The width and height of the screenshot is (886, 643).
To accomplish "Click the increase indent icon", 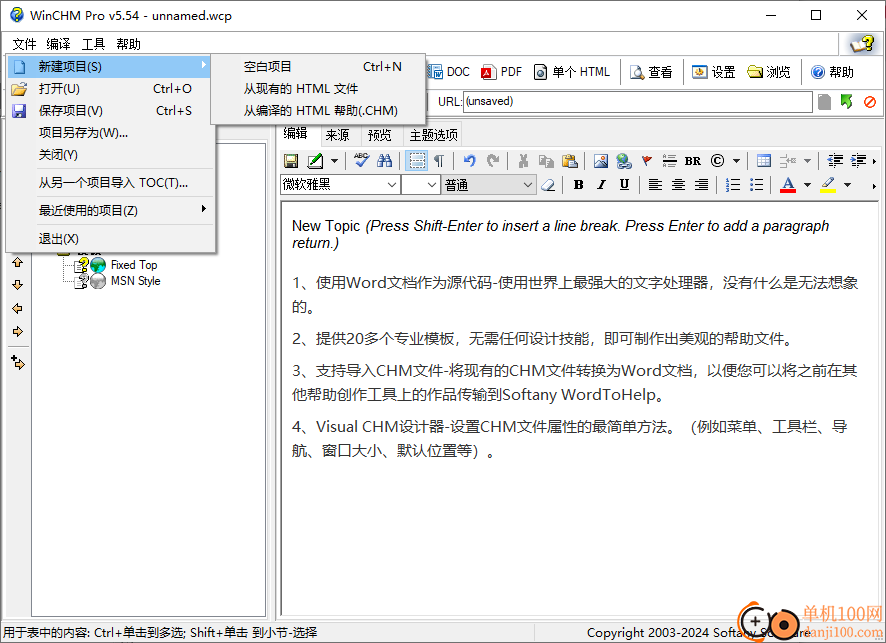I will (x=858, y=161).
